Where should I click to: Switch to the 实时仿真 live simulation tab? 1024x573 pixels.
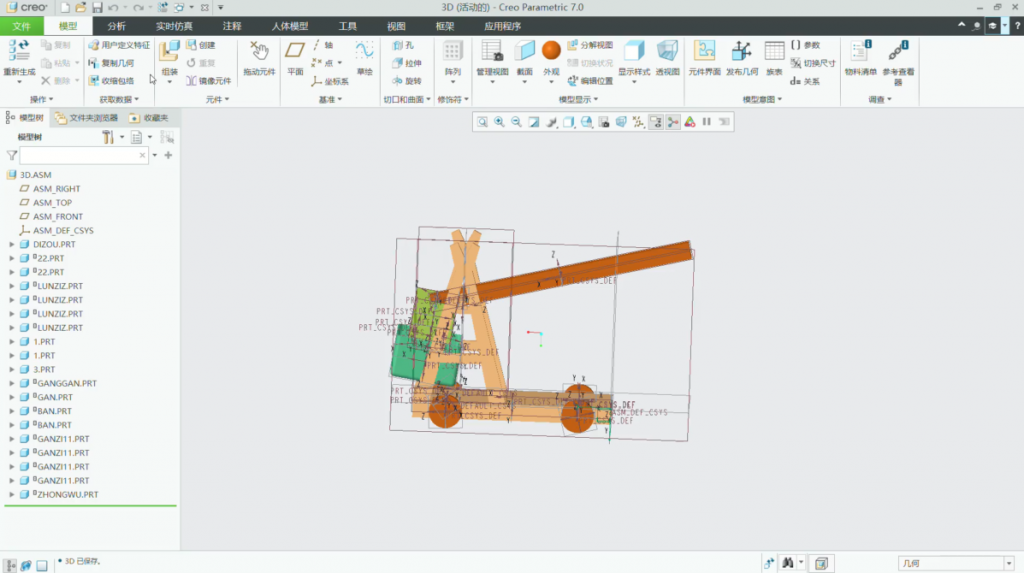click(174, 26)
